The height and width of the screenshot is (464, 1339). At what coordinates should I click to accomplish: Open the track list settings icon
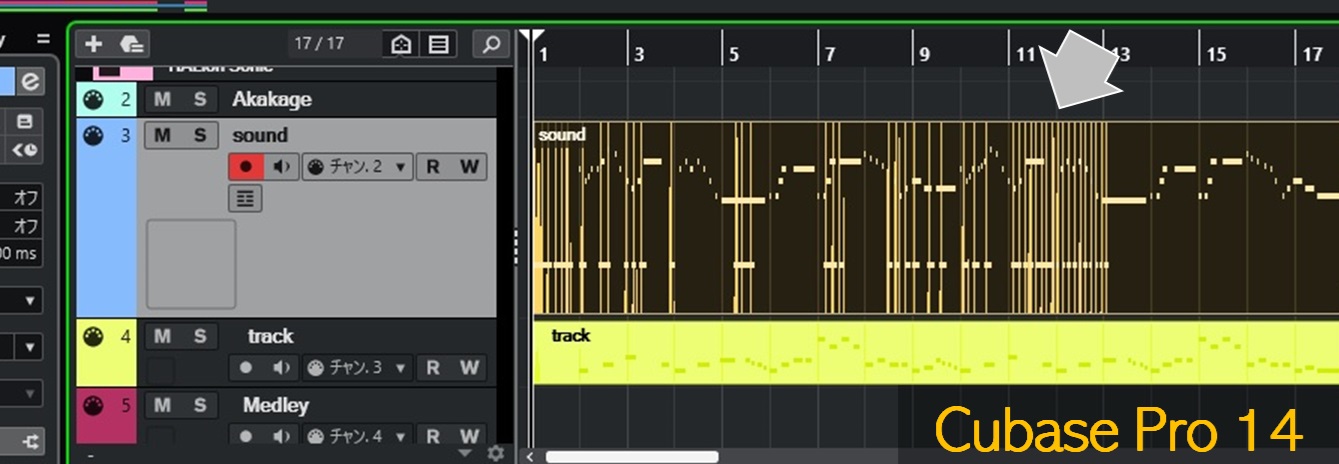(439, 44)
